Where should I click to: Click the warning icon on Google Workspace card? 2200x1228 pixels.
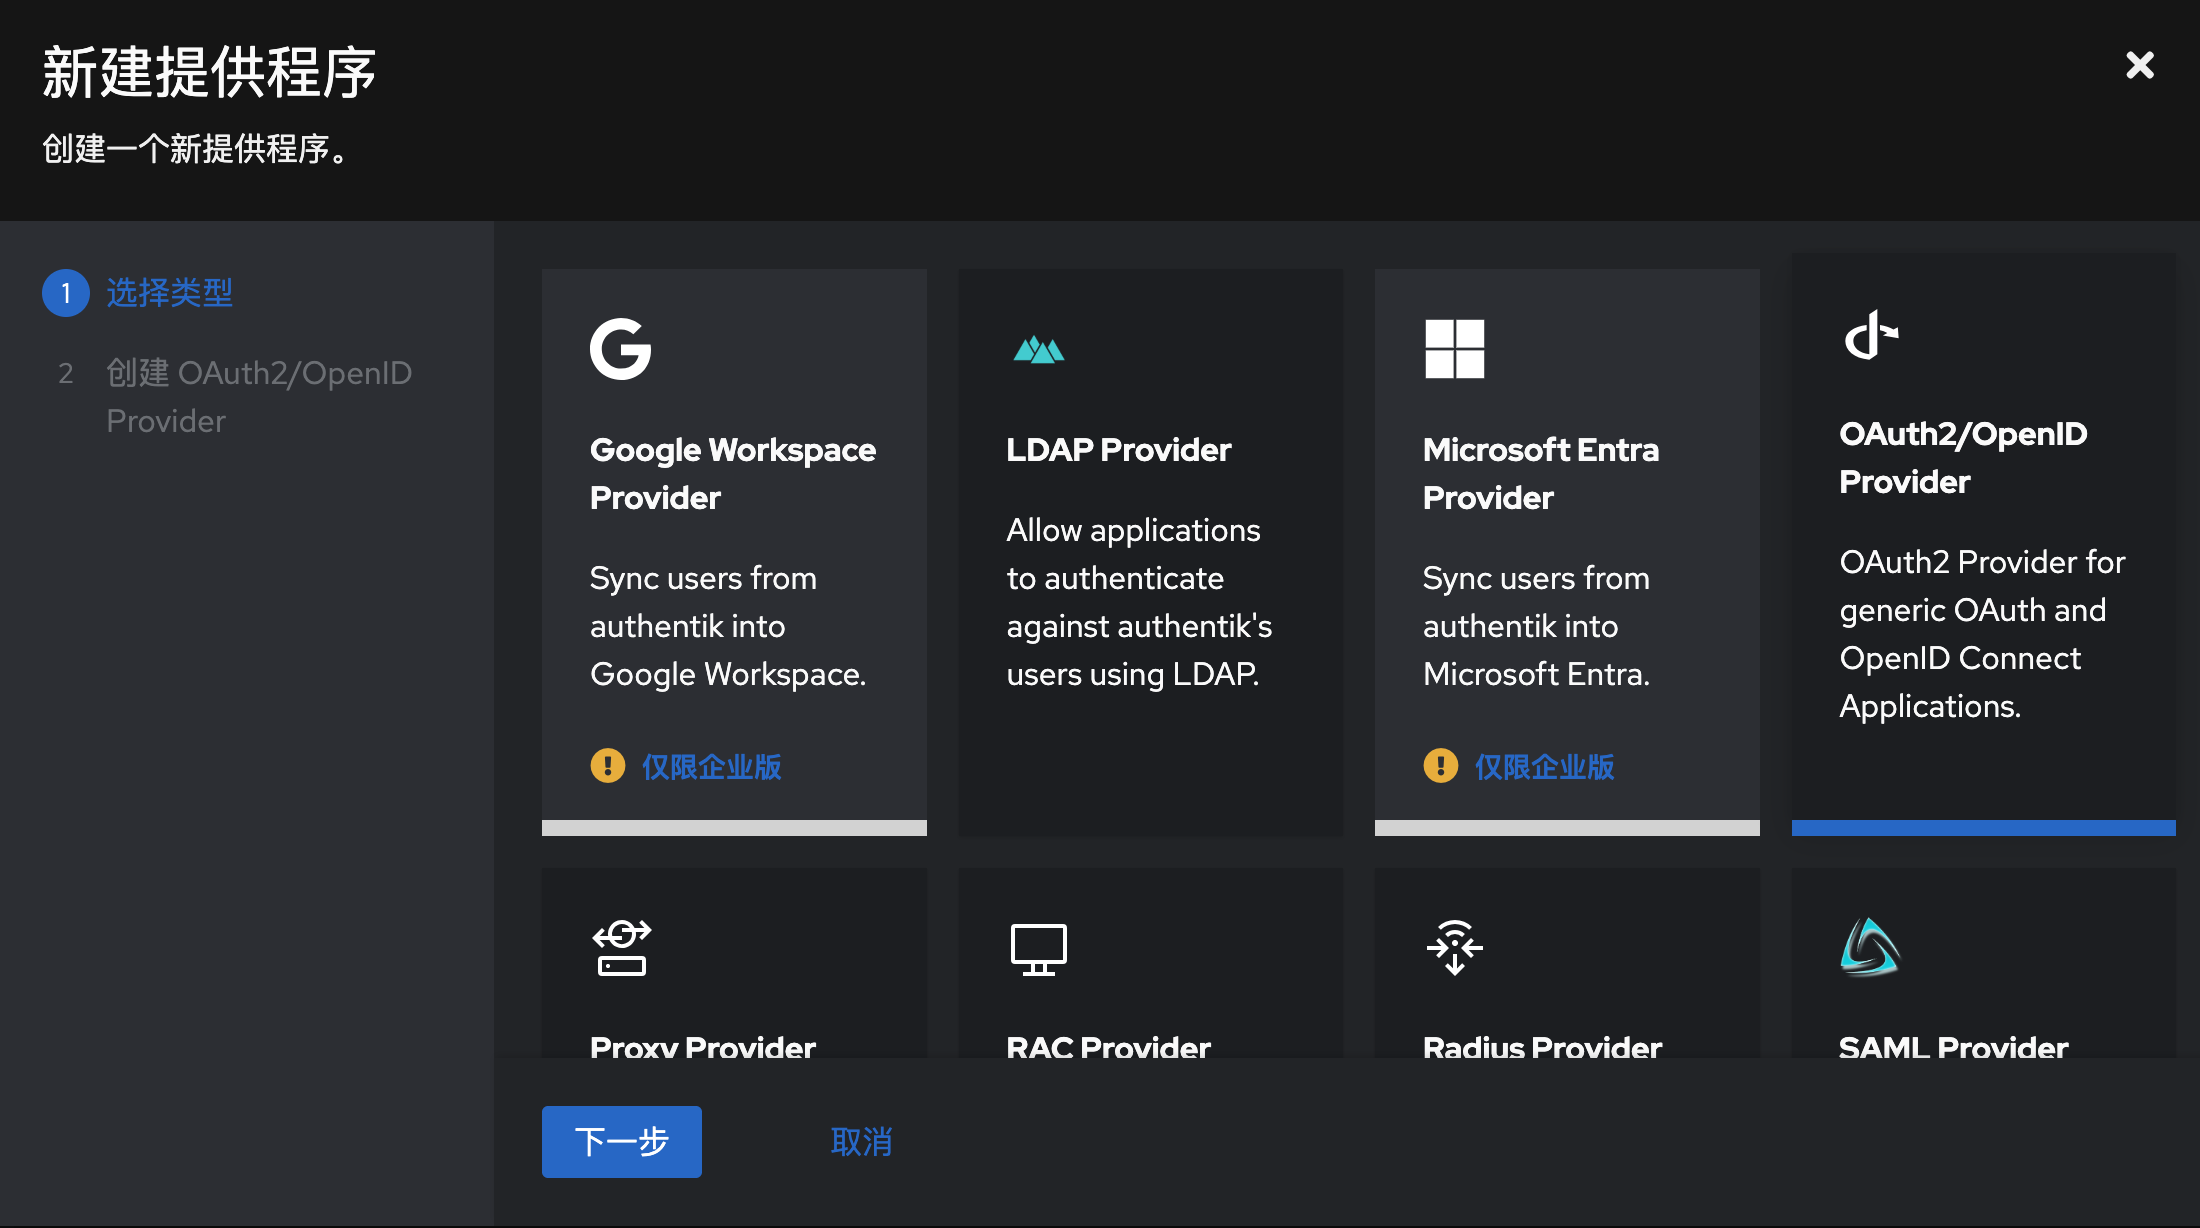(607, 766)
